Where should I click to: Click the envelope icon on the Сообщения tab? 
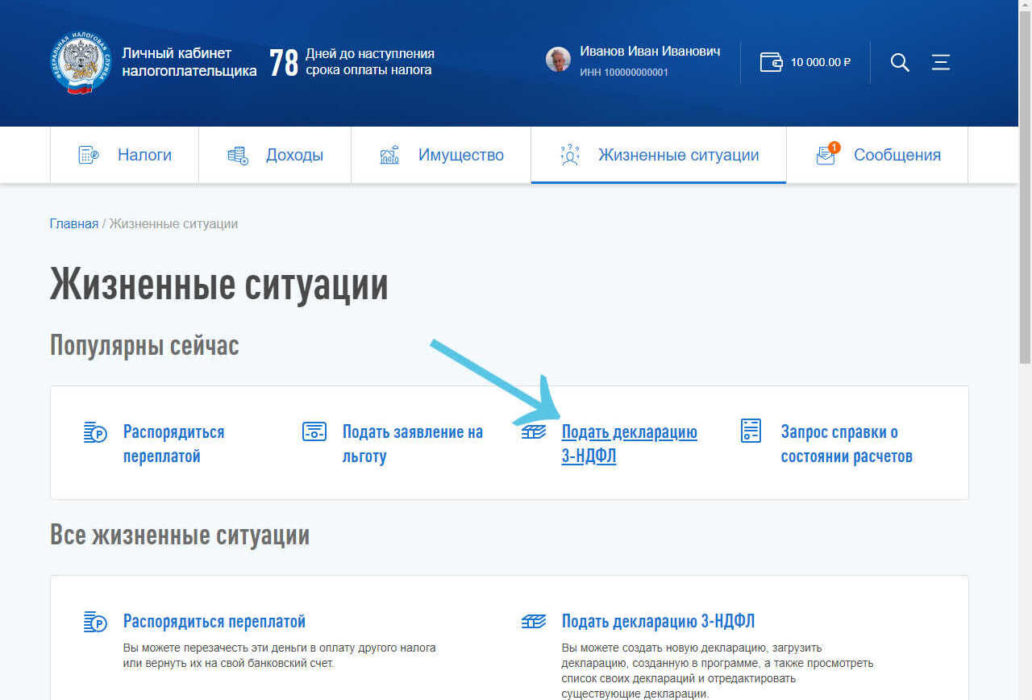point(825,155)
